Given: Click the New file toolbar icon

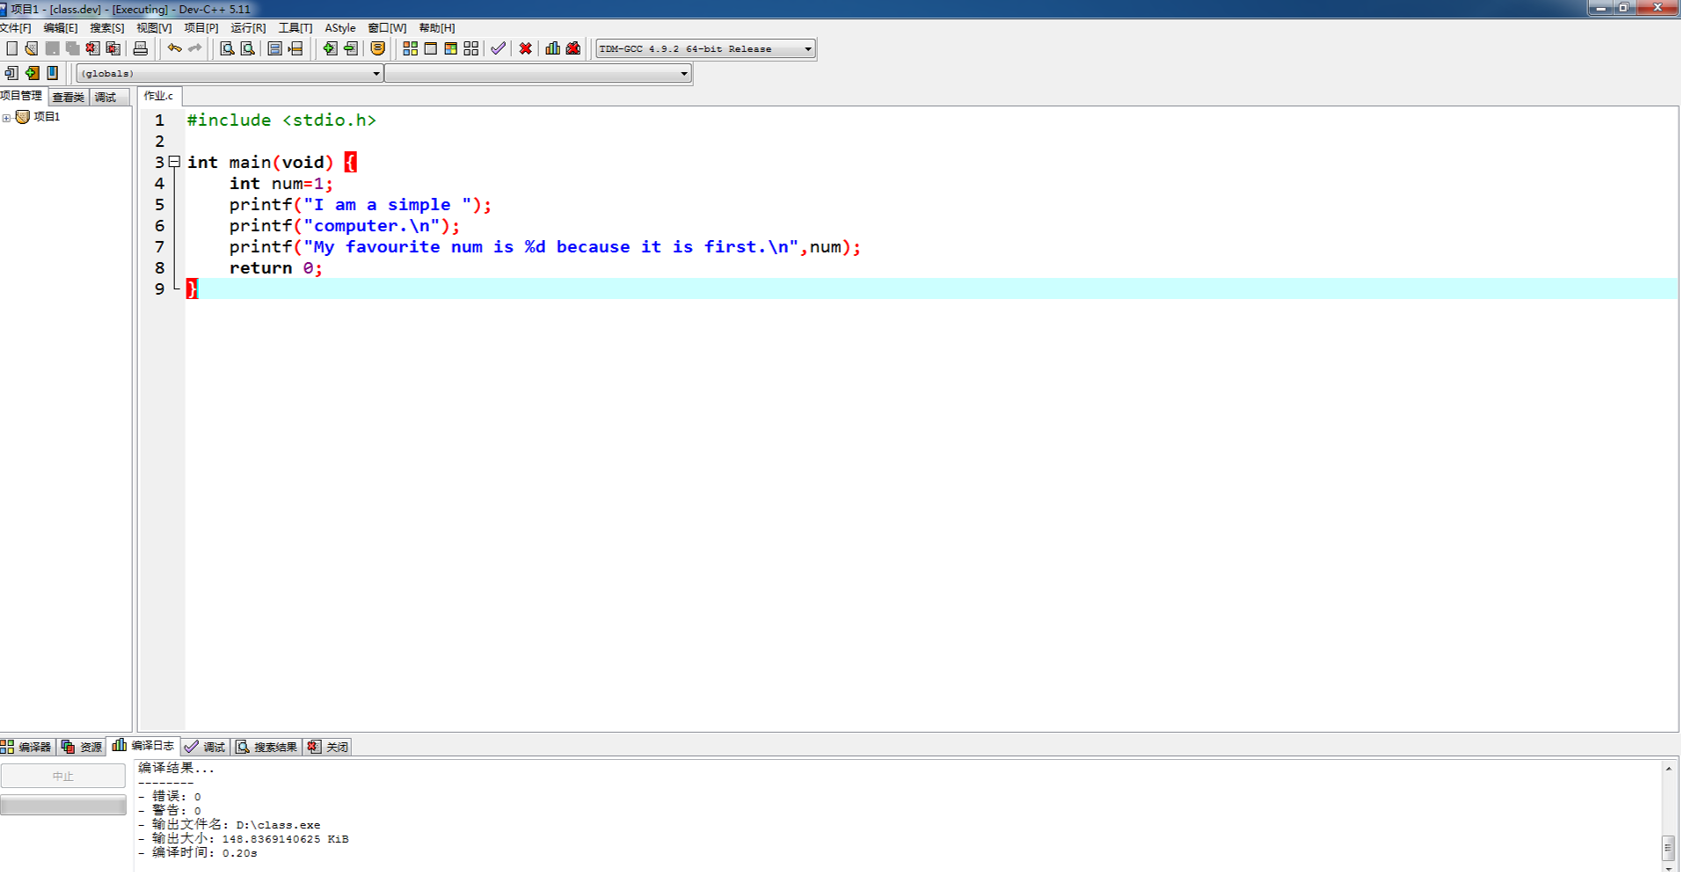Looking at the screenshot, I should pos(11,48).
